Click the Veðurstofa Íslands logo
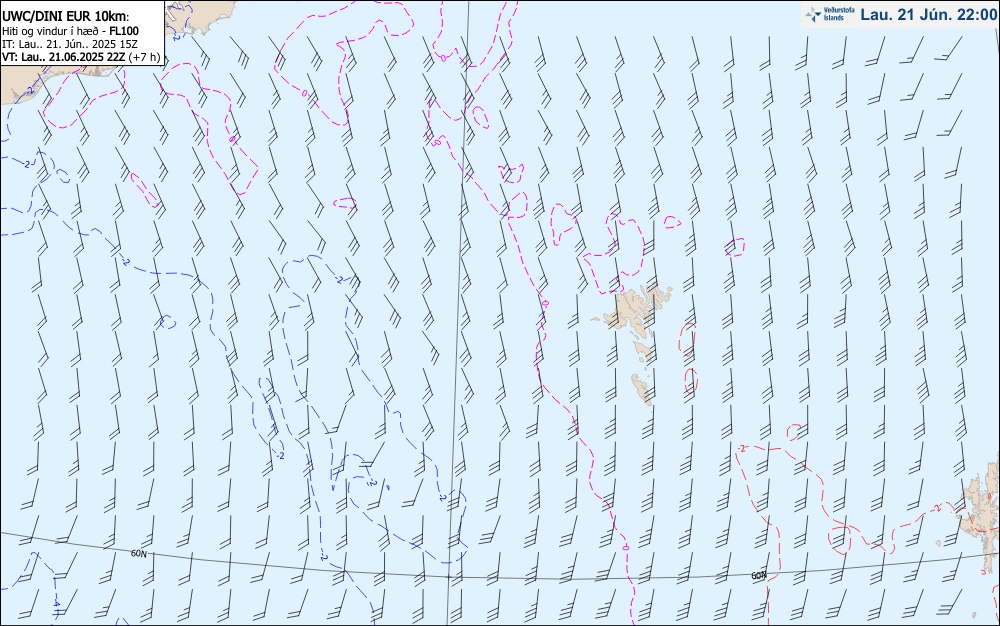The height and width of the screenshot is (626, 1000). (830, 15)
